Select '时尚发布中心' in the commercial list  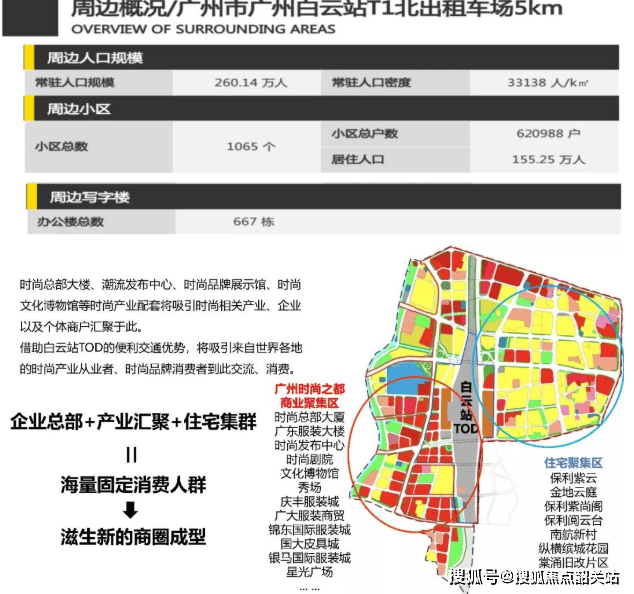(x=309, y=445)
